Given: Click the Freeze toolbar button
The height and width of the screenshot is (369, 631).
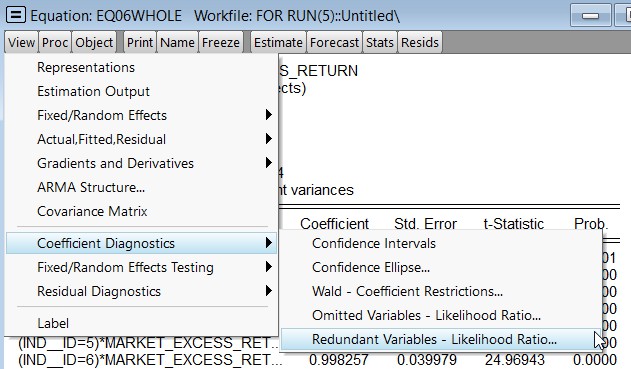Looking at the screenshot, I should point(221,42).
